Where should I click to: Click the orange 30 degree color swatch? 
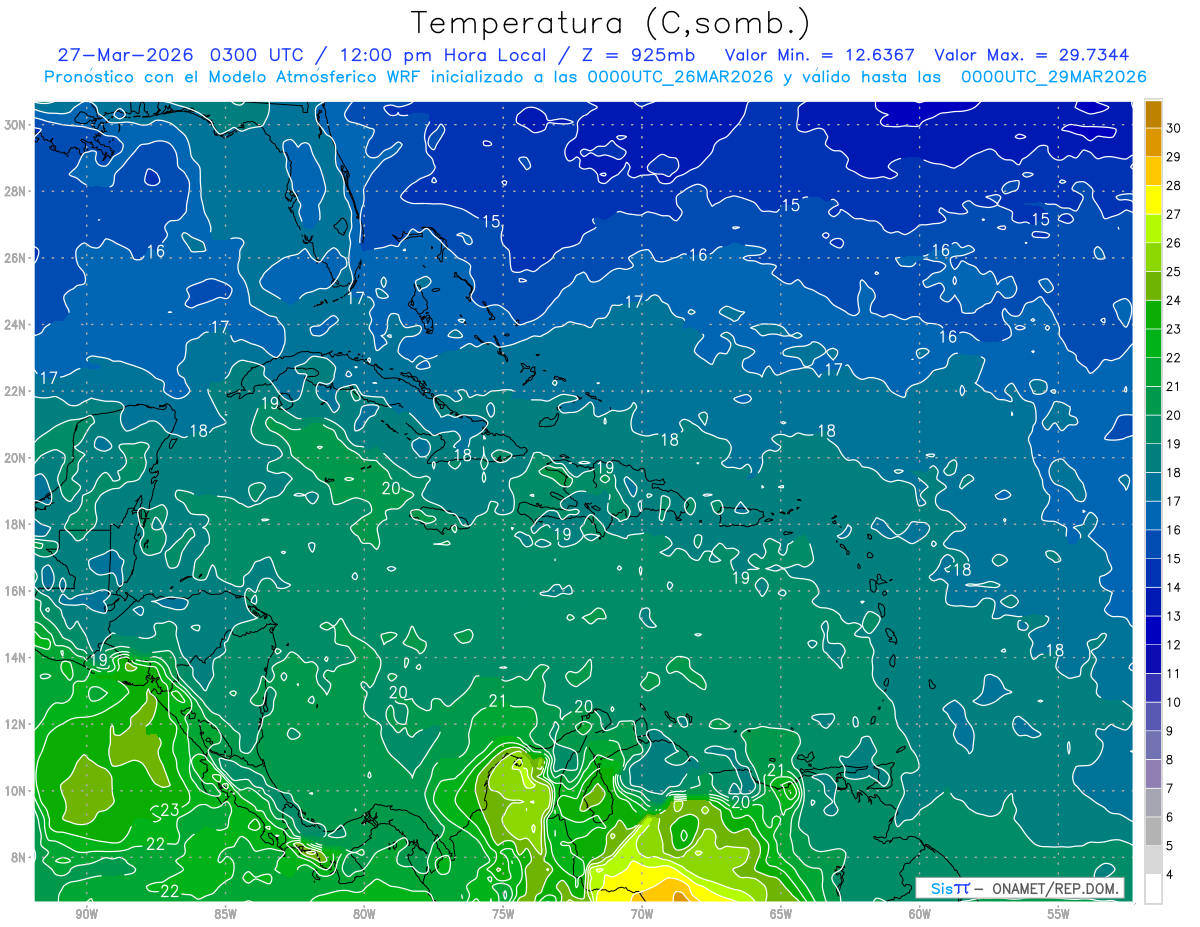(x=1153, y=115)
